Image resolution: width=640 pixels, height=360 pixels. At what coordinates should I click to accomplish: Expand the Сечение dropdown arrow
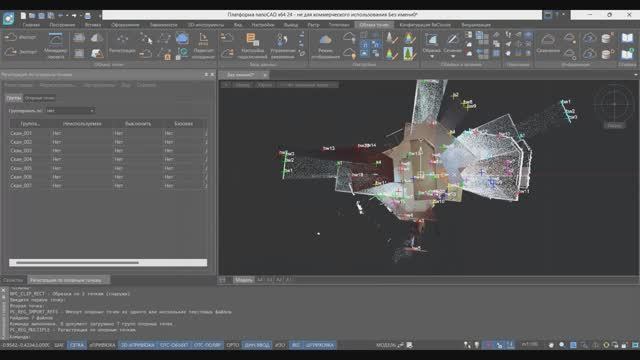pos(452,57)
